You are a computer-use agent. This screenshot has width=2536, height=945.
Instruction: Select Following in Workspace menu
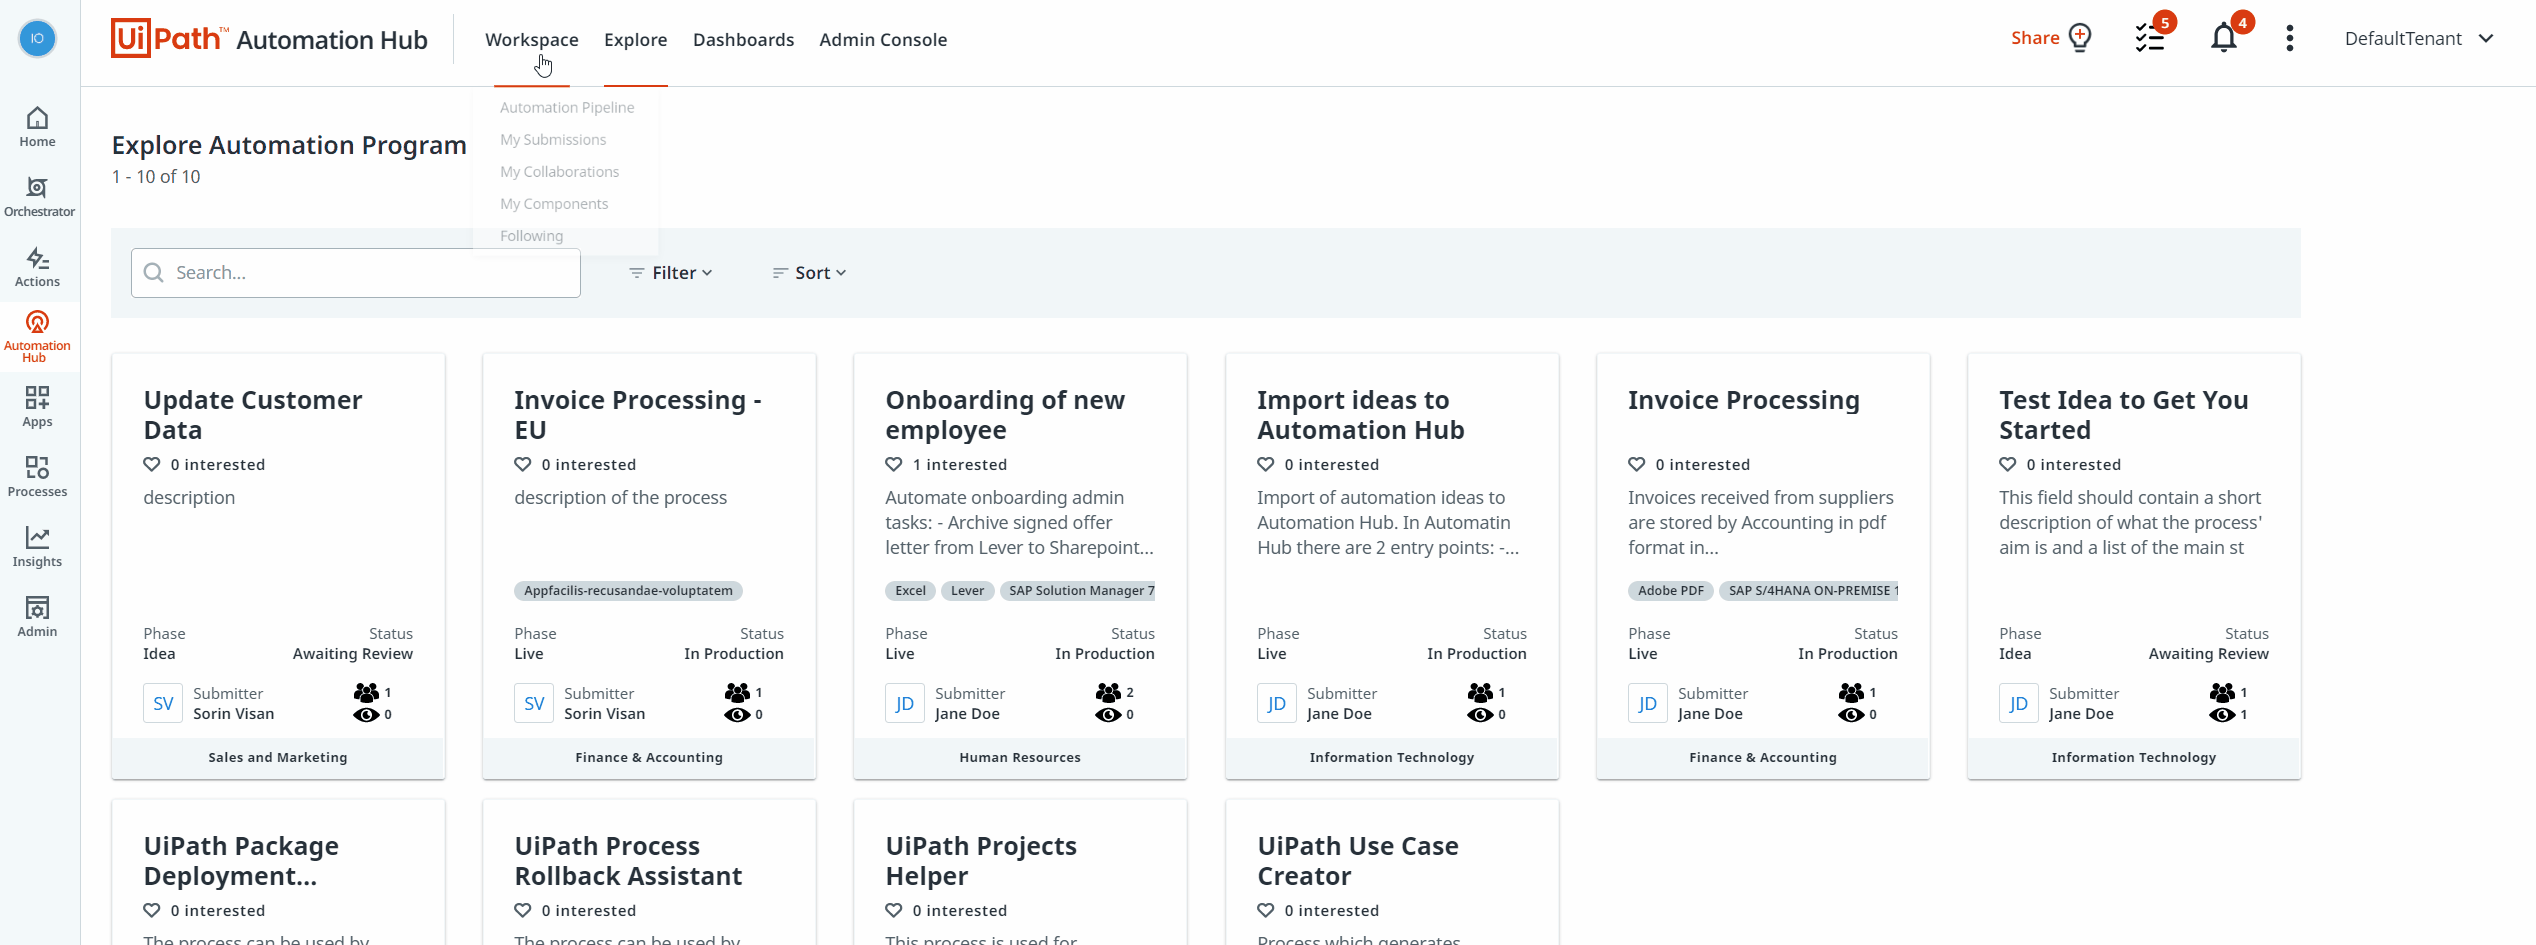click(532, 235)
